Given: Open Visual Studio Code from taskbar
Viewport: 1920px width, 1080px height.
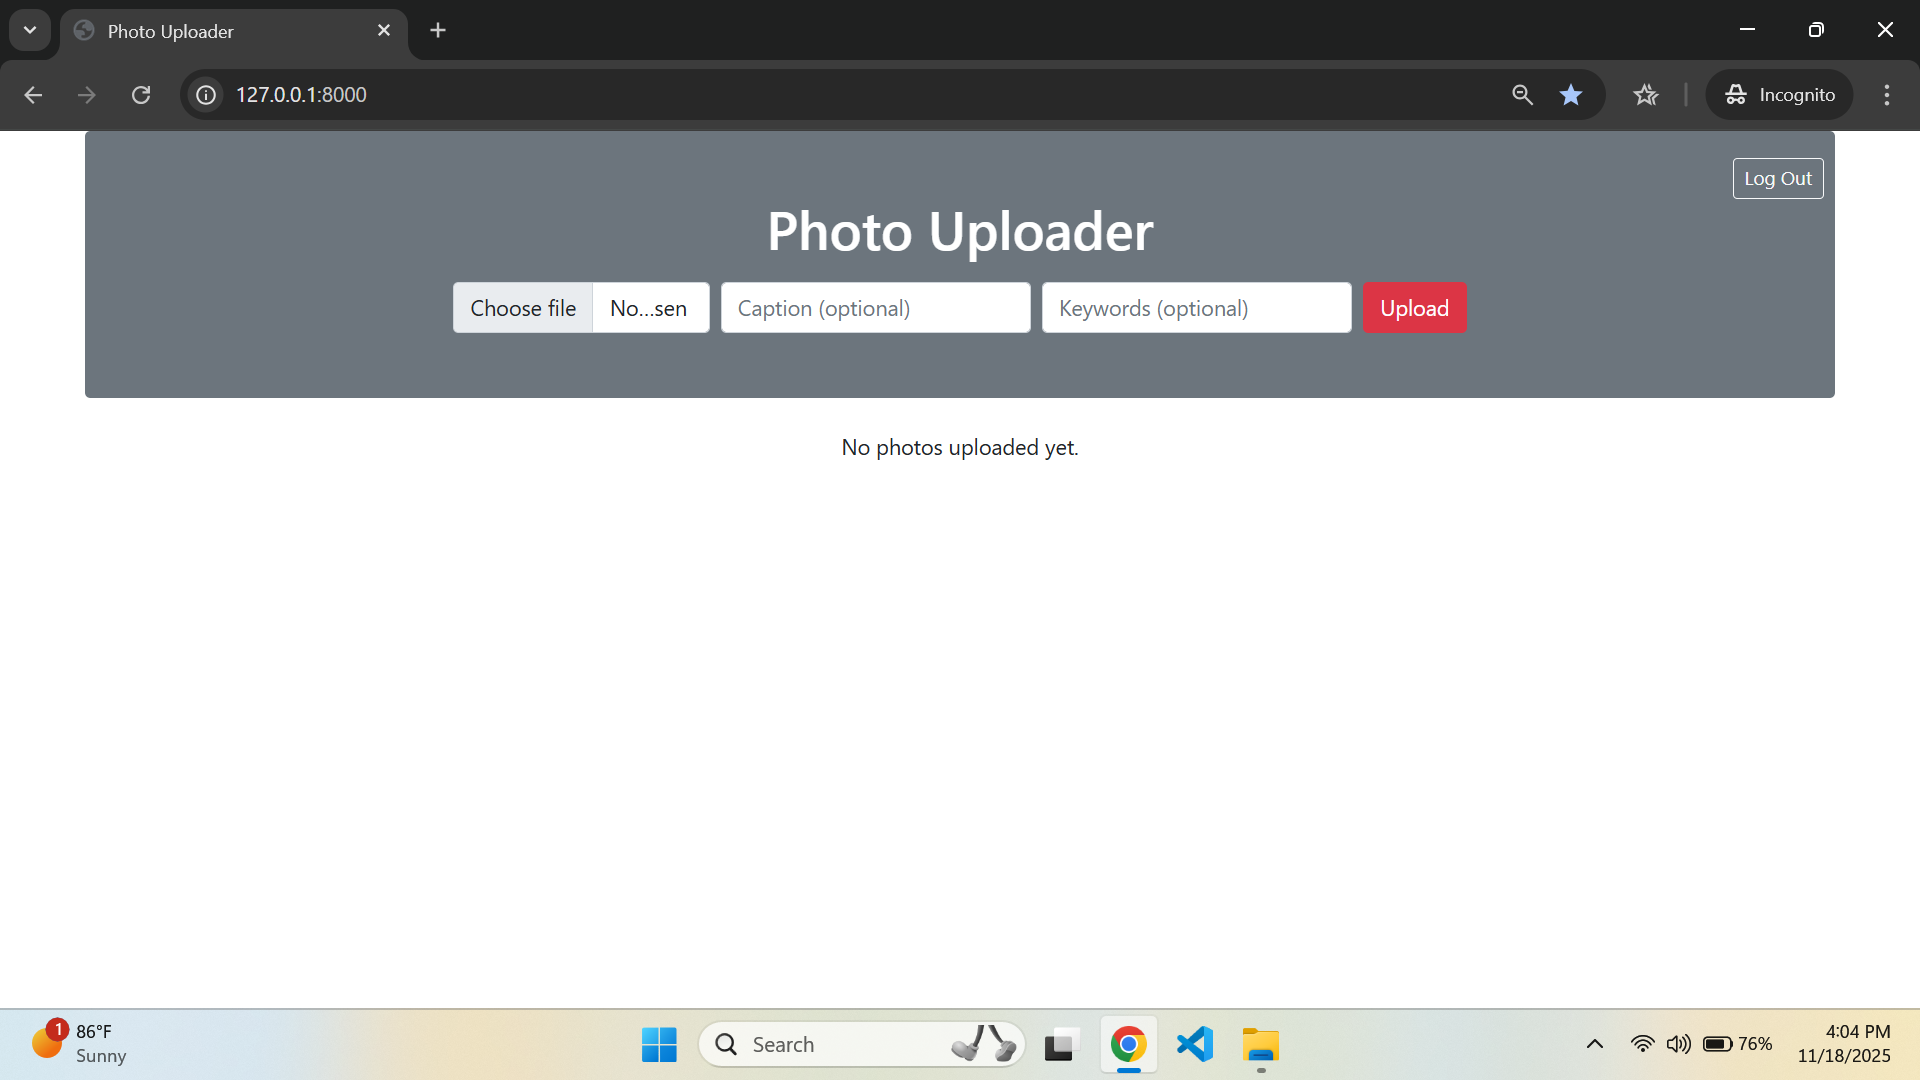Looking at the screenshot, I should [x=1195, y=1044].
